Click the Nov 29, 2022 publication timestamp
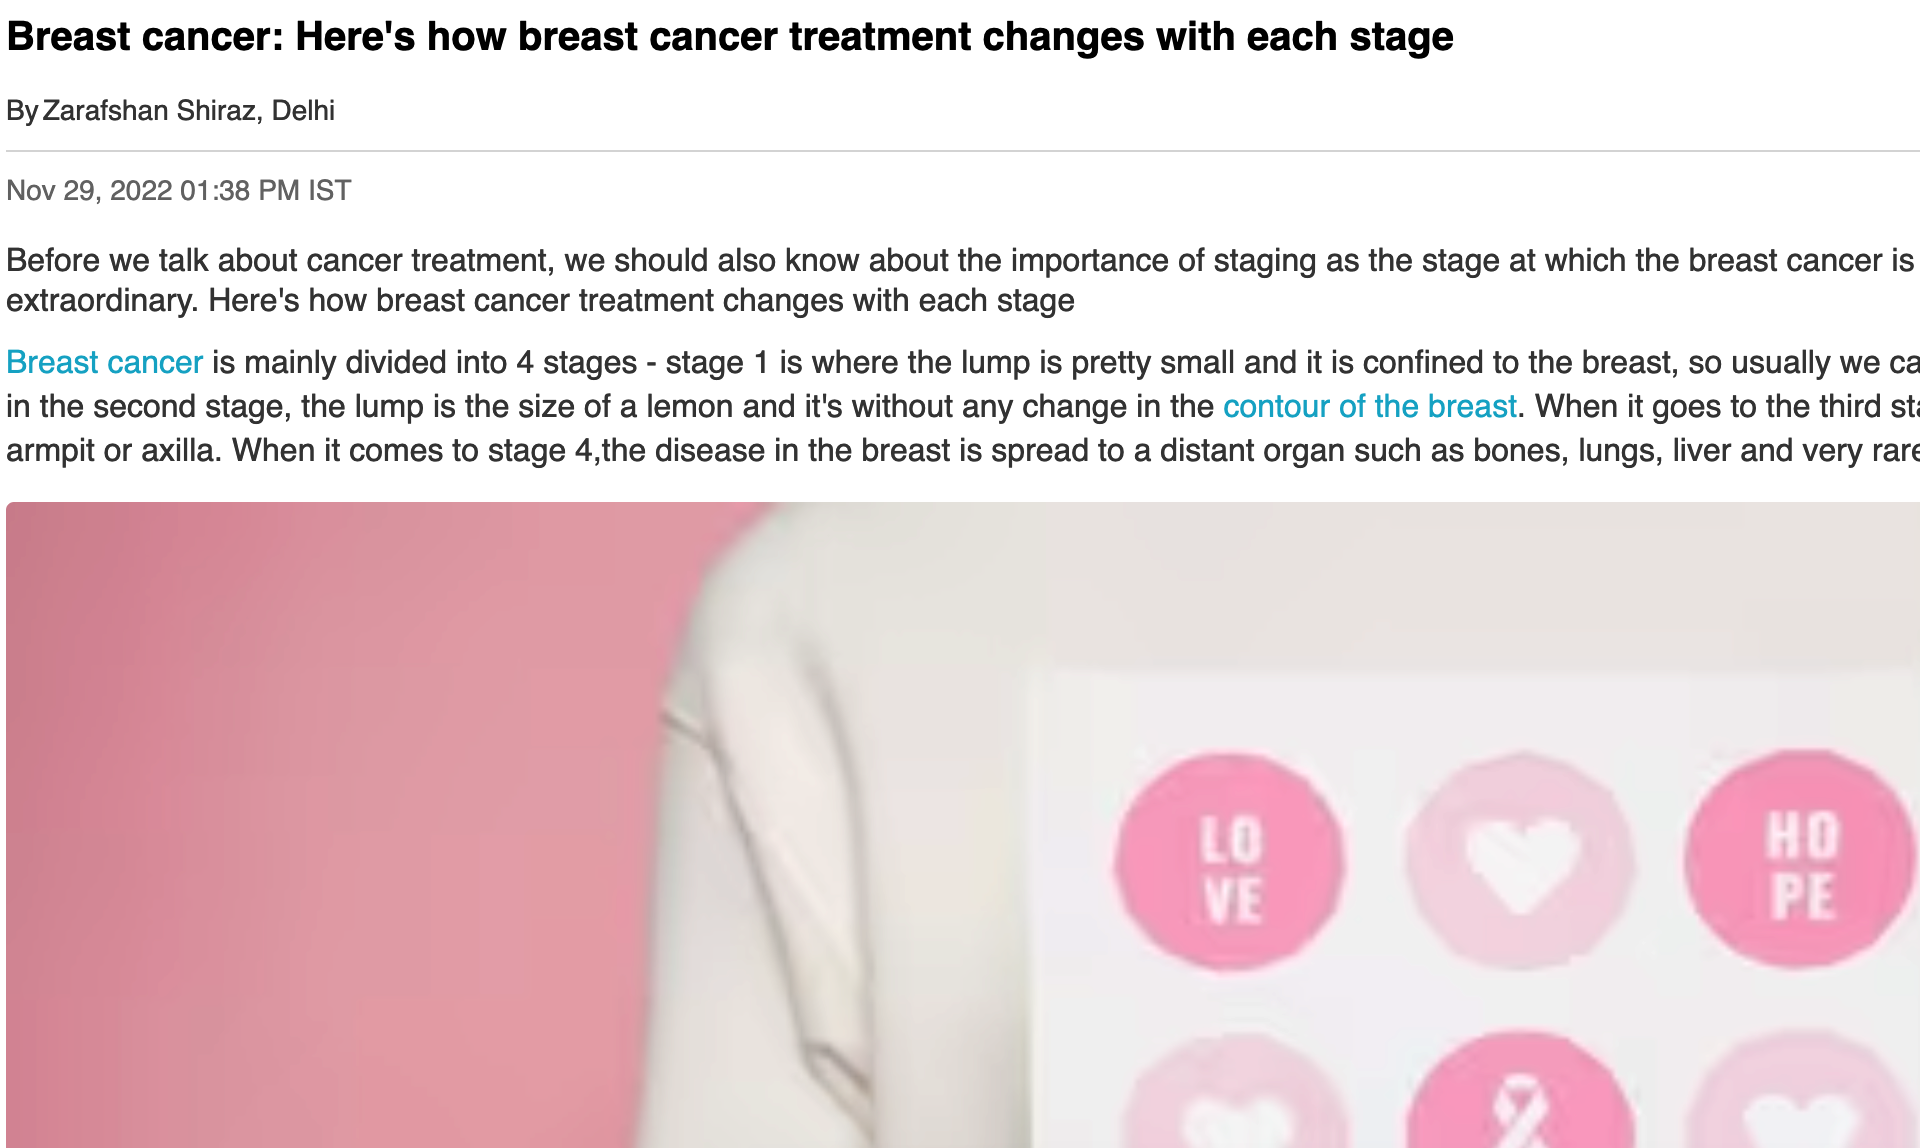1920x1148 pixels. point(179,190)
